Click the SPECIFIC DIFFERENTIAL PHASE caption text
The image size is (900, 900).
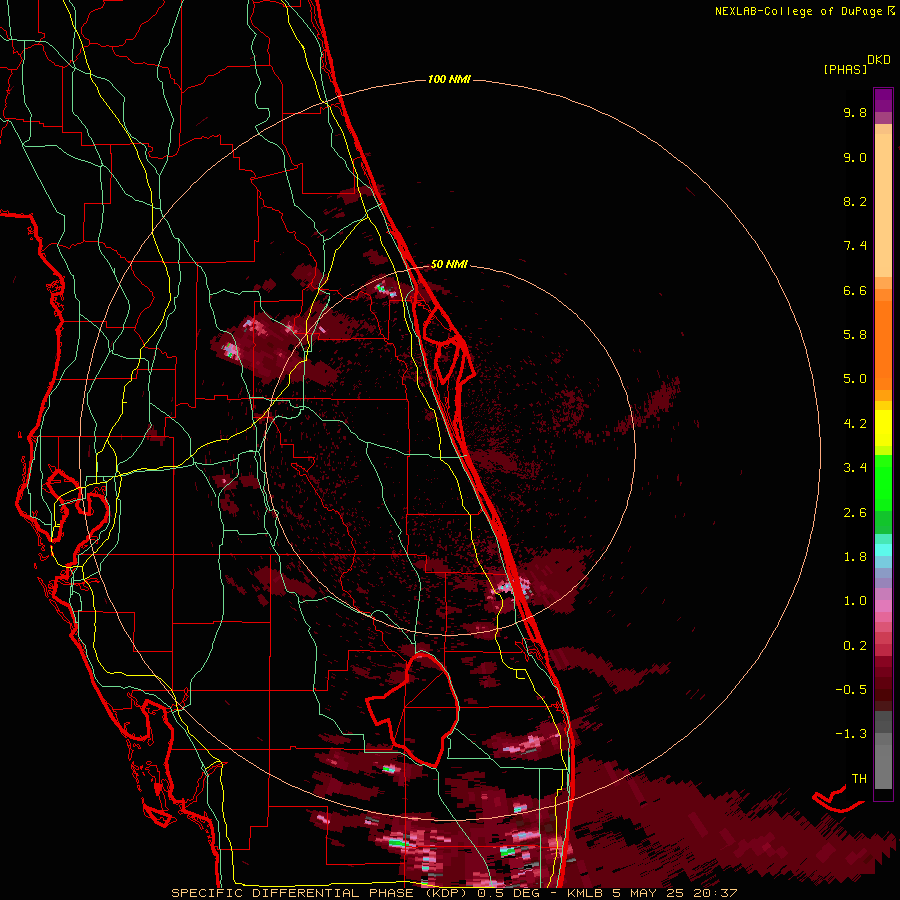tap(292, 893)
